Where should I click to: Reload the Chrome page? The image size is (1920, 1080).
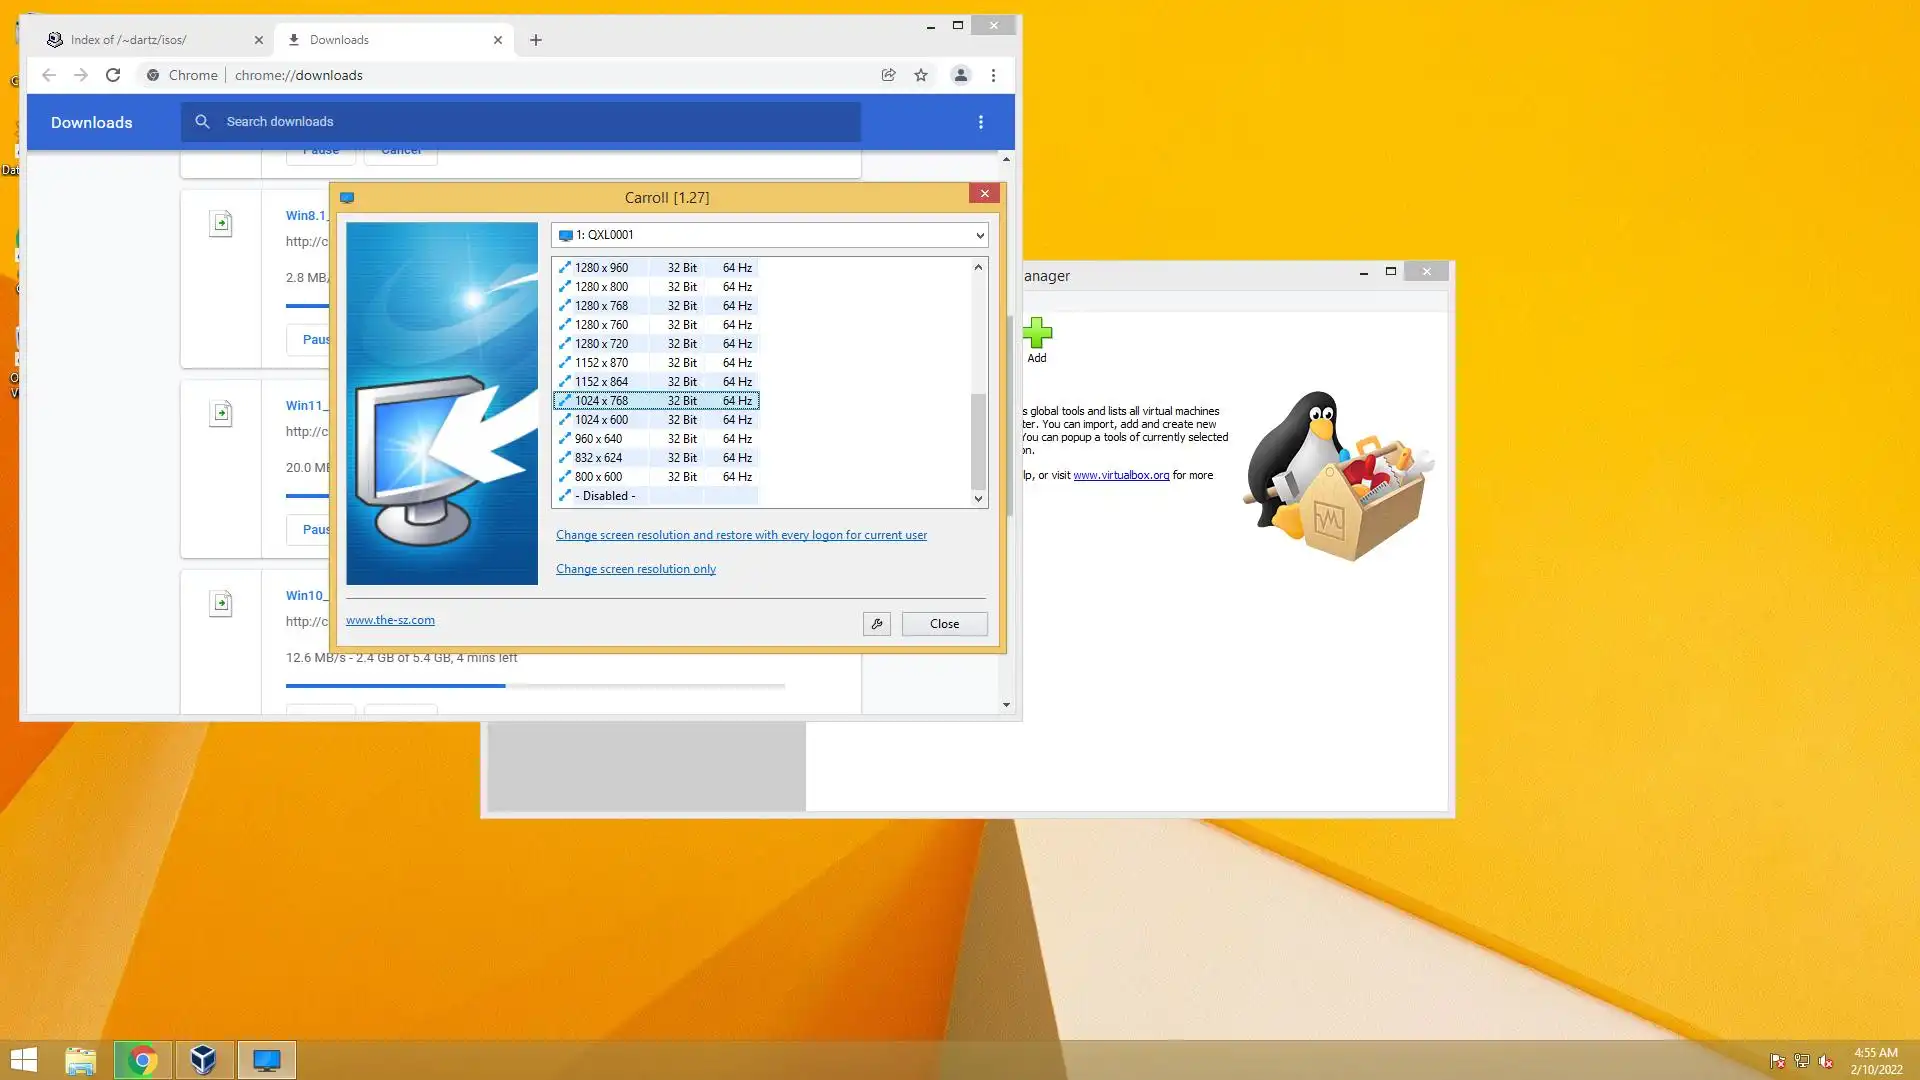(113, 75)
